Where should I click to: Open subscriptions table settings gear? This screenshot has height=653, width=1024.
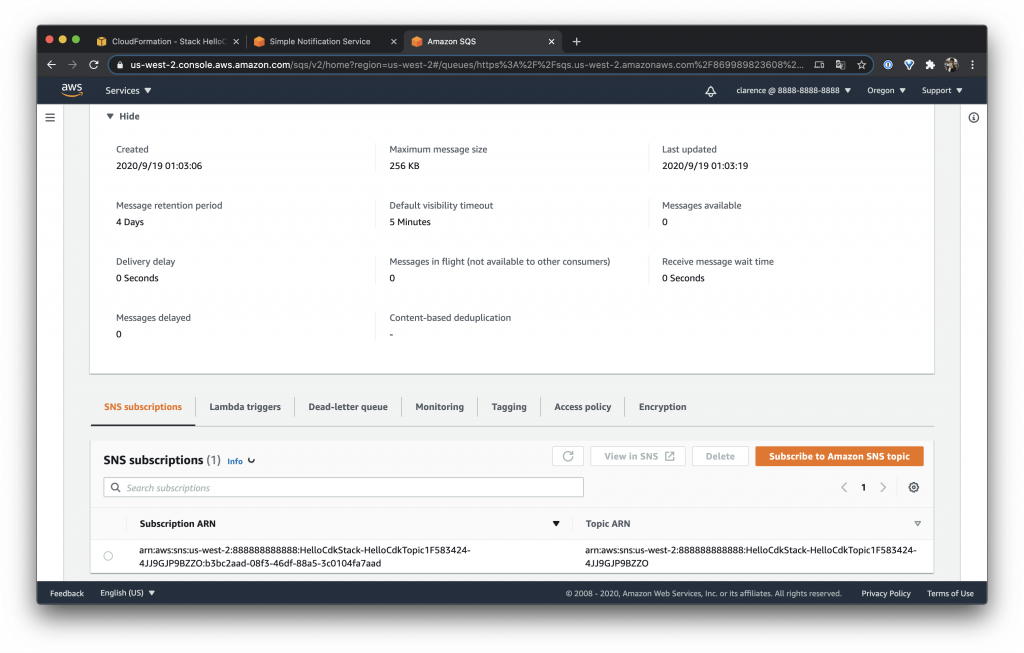click(914, 487)
